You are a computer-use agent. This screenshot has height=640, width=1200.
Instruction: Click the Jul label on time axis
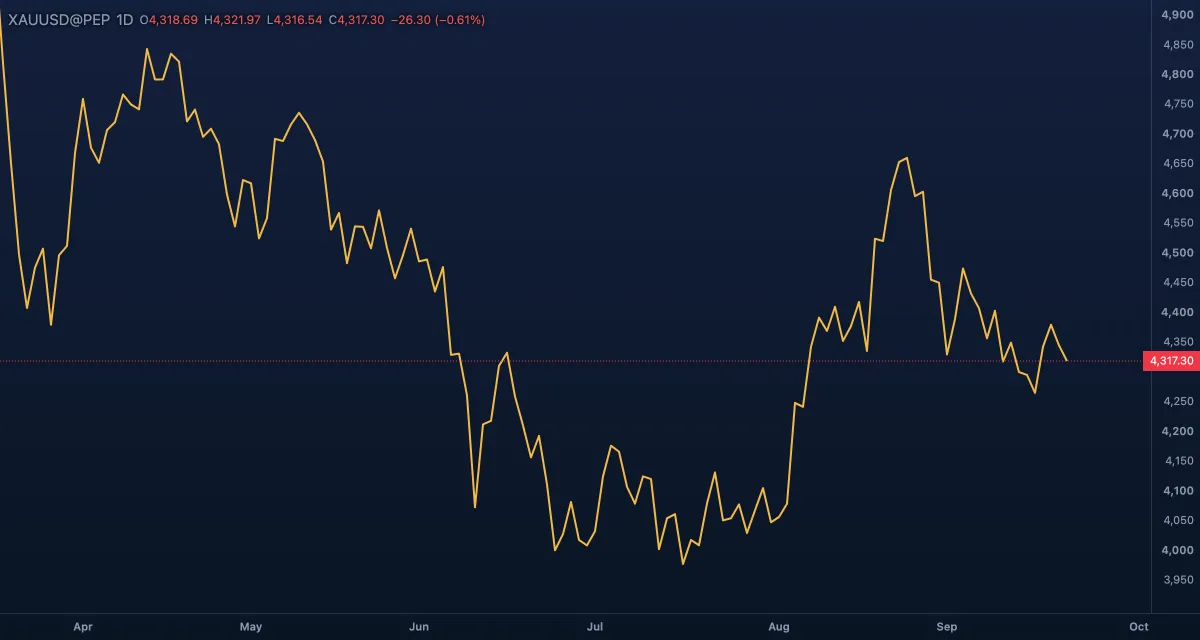(595, 627)
